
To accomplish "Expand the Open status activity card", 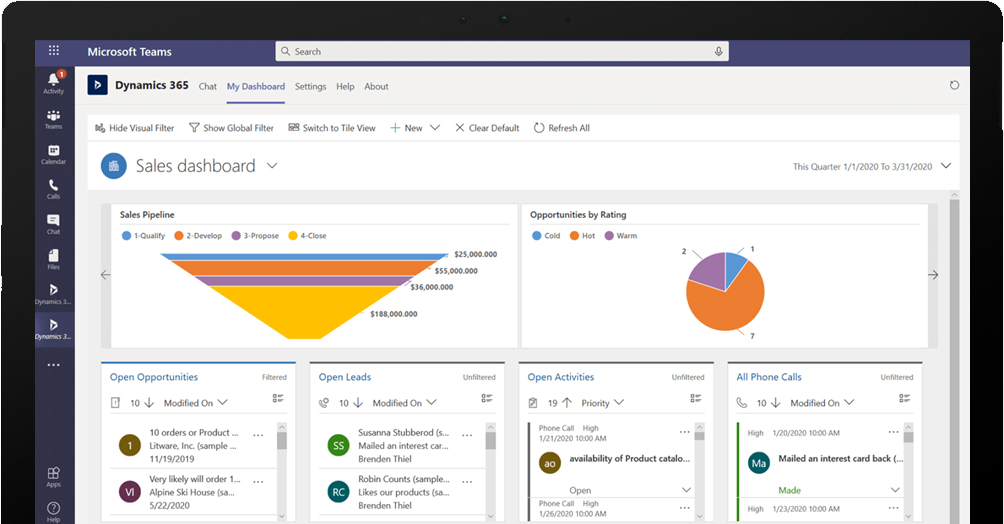I will coord(686,490).
